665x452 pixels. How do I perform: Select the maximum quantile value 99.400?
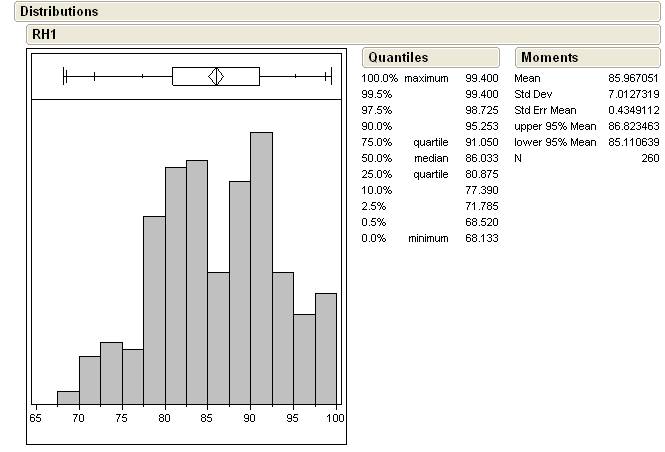(x=481, y=78)
